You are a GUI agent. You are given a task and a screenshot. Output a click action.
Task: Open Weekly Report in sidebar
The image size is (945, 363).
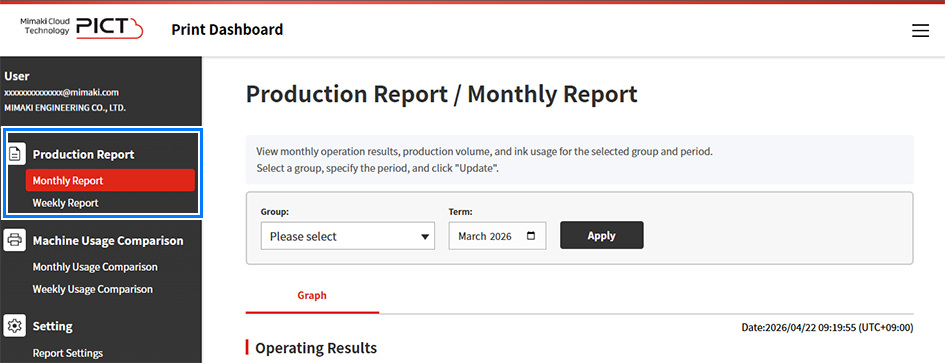pos(65,203)
